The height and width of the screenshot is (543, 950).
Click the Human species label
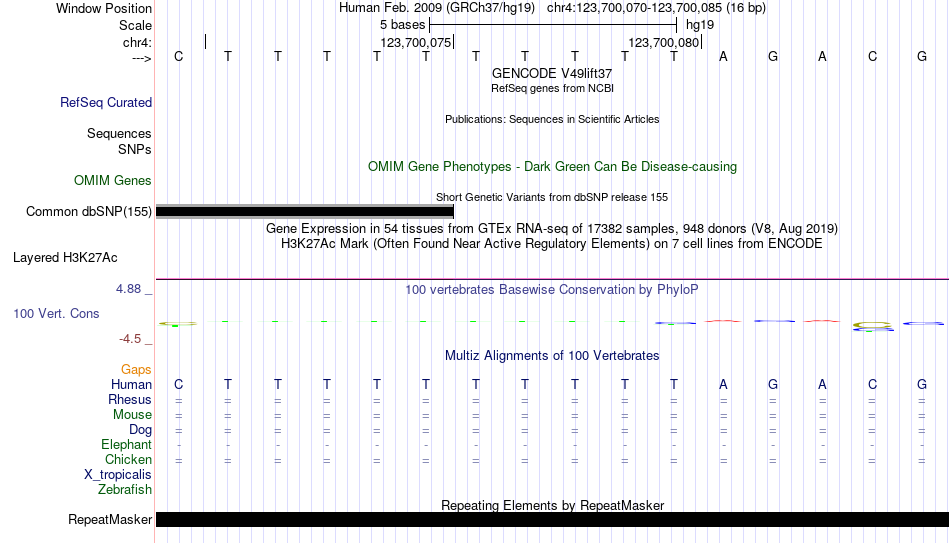(131, 384)
